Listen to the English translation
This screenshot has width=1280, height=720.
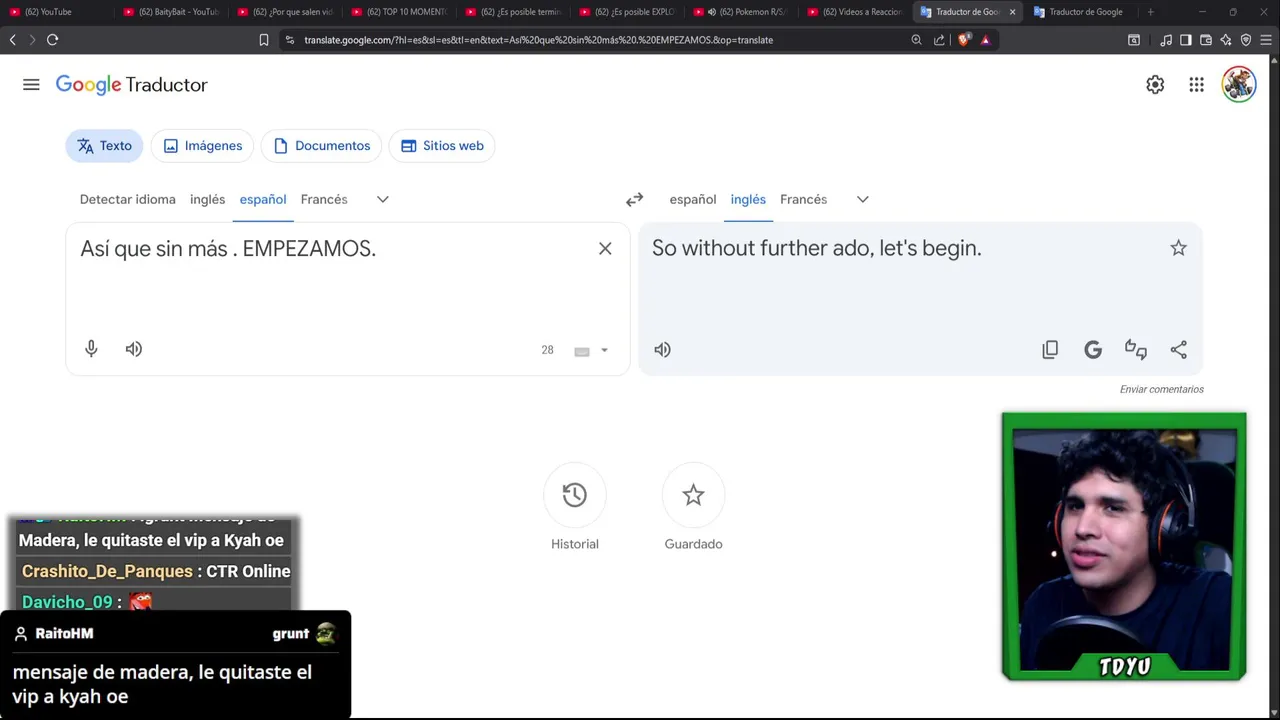pyautogui.click(x=662, y=350)
